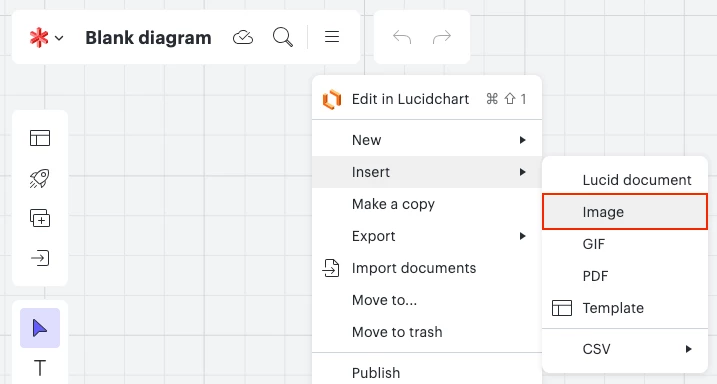Open the rocket quick-start icon
The image size is (717, 384).
(x=40, y=178)
